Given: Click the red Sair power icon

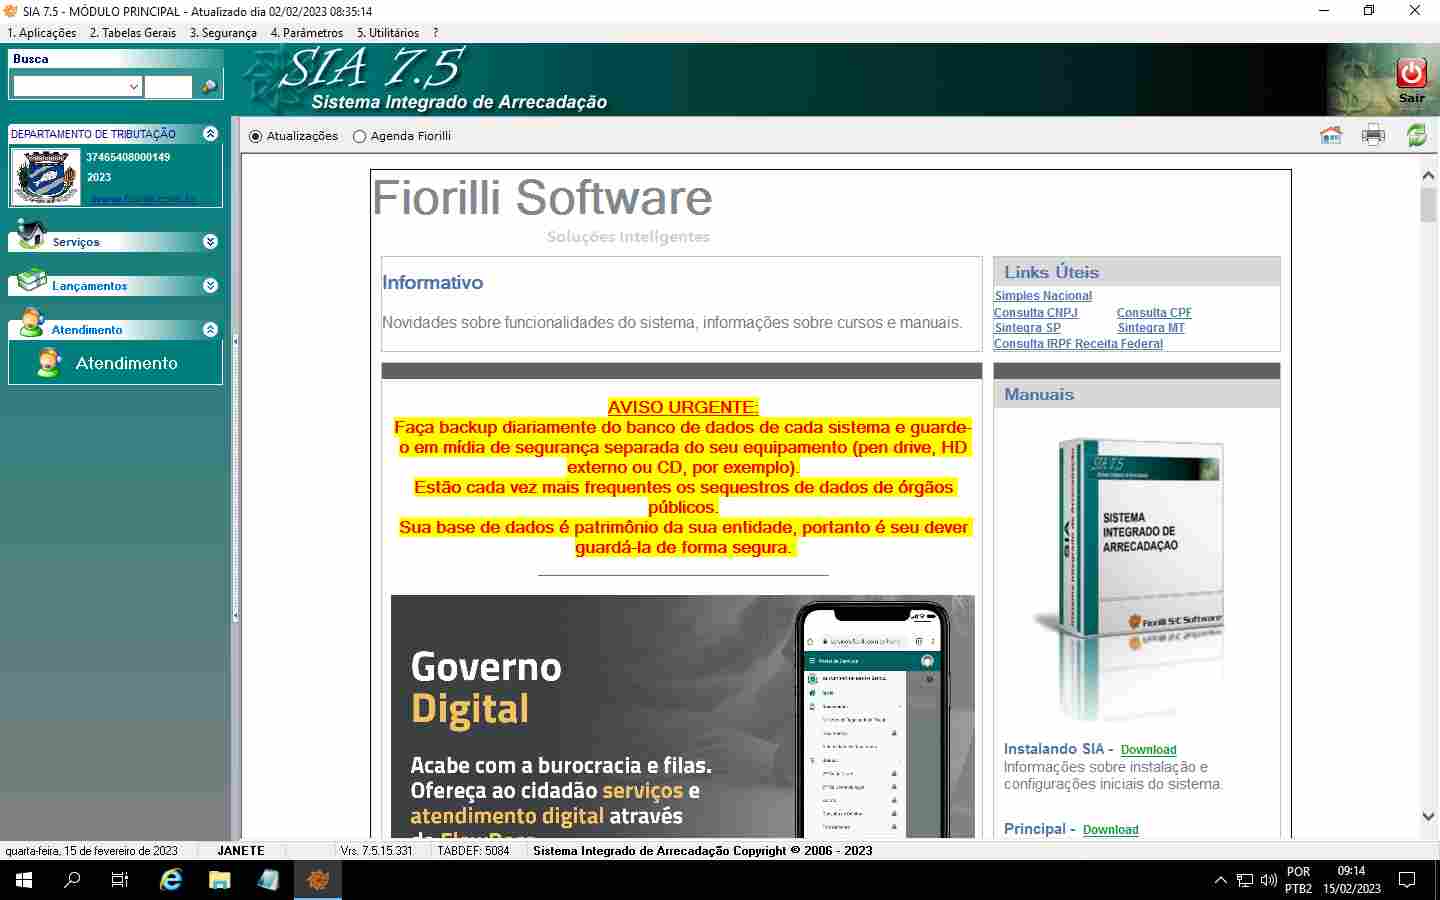Looking at the screenshot, I should click(1411, 74).
